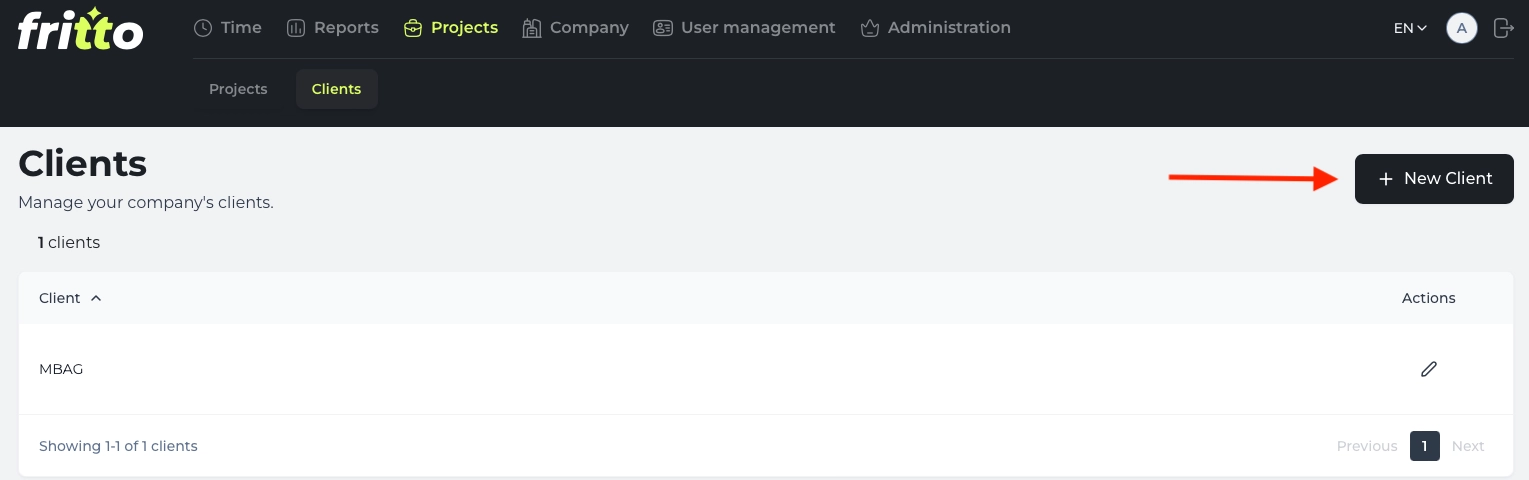Create a New Client
The image size is (1529, 480).
point(1434,179)
